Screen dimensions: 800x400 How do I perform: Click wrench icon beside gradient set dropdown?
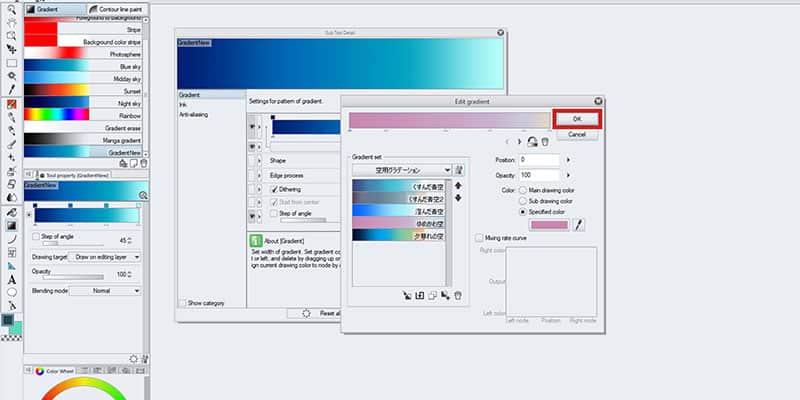click(x=459, y=170)
